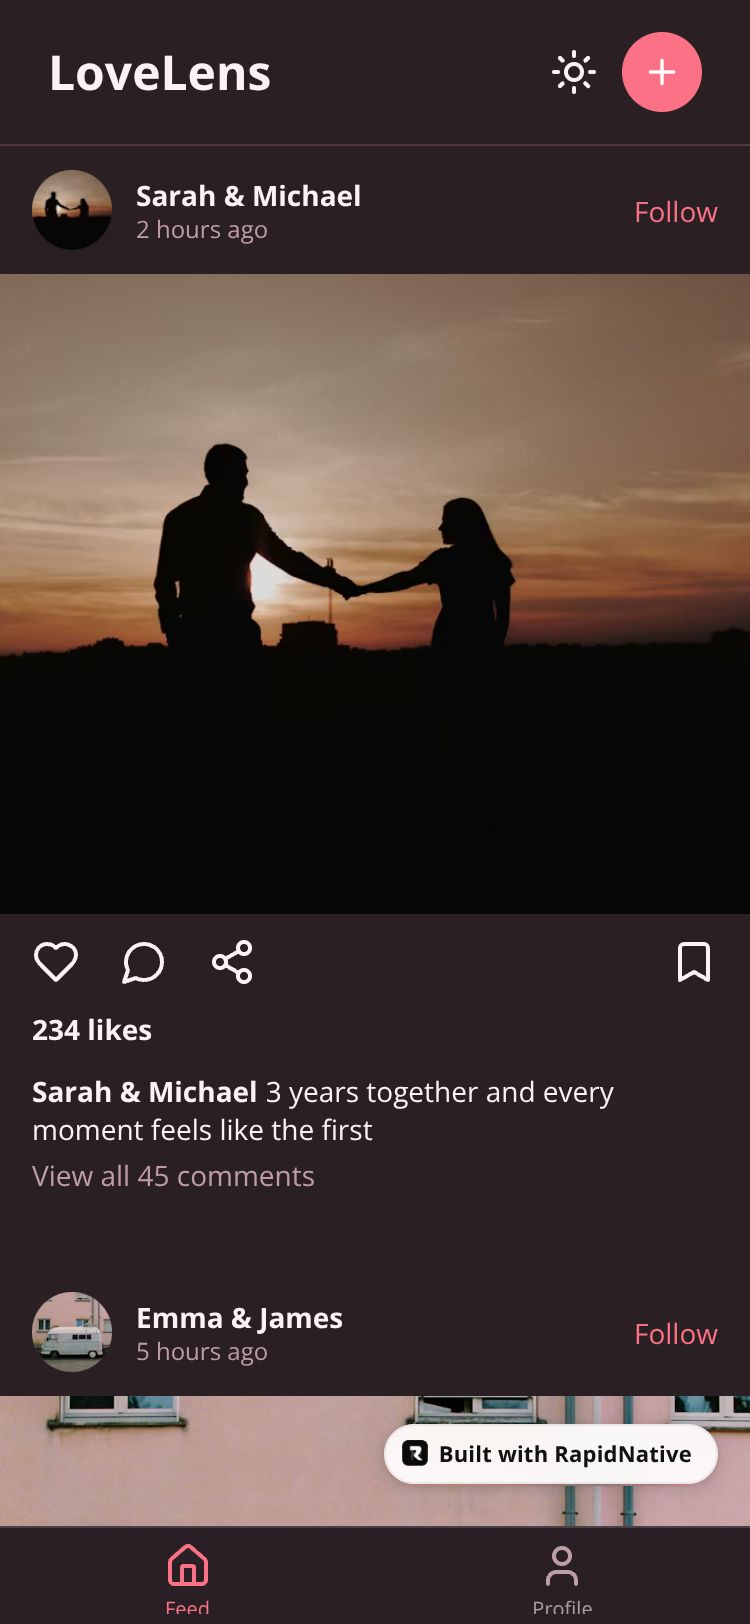Tap the RapidNative logo icon in badge
This screenshot has height=1624, width=750.
[x=415, y=1454]
